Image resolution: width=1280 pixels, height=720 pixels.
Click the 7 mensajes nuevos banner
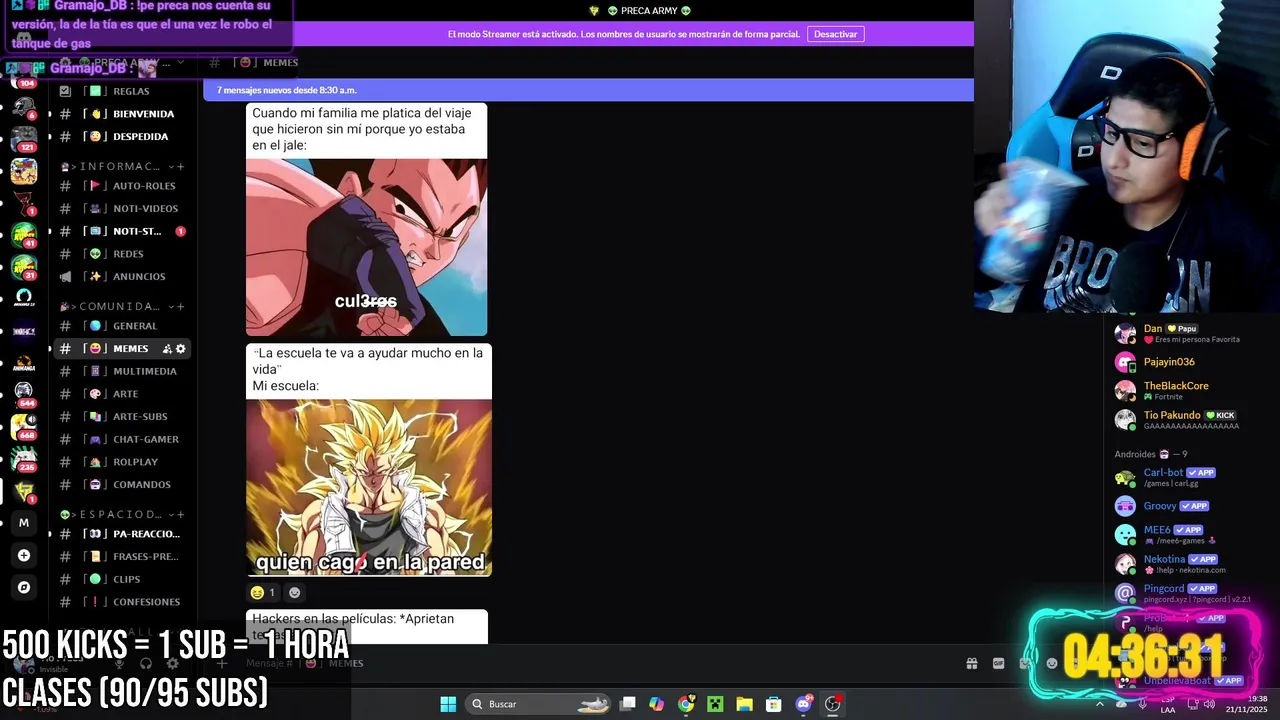(x=588, y=90)
